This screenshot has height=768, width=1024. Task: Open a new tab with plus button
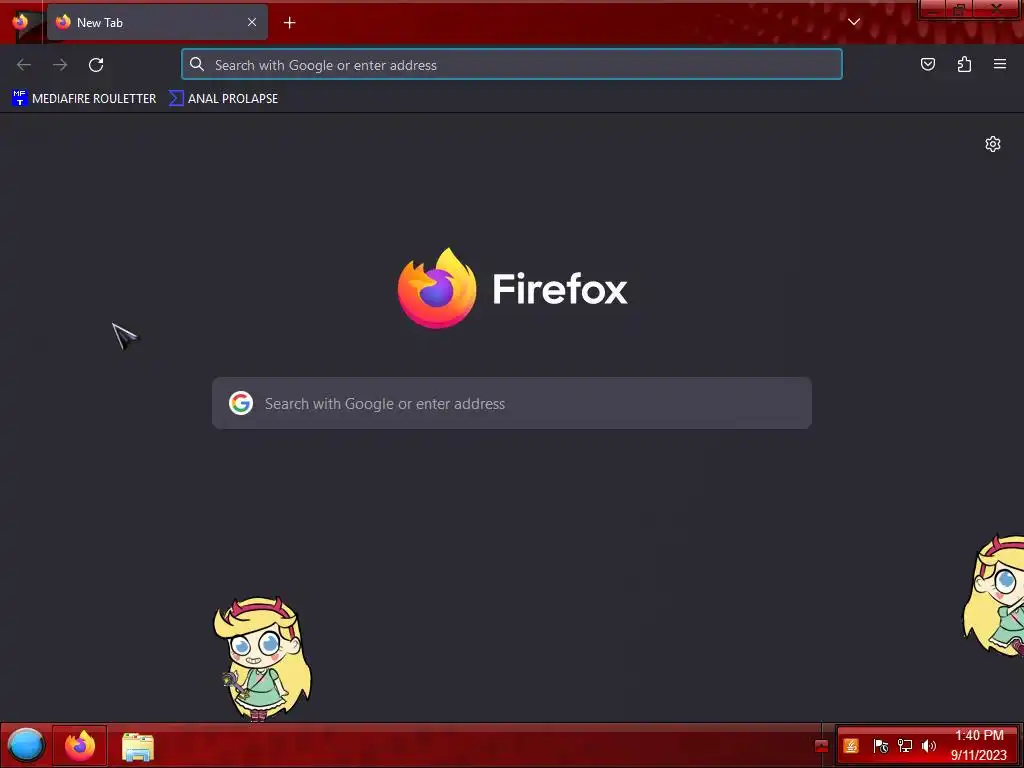289,23
